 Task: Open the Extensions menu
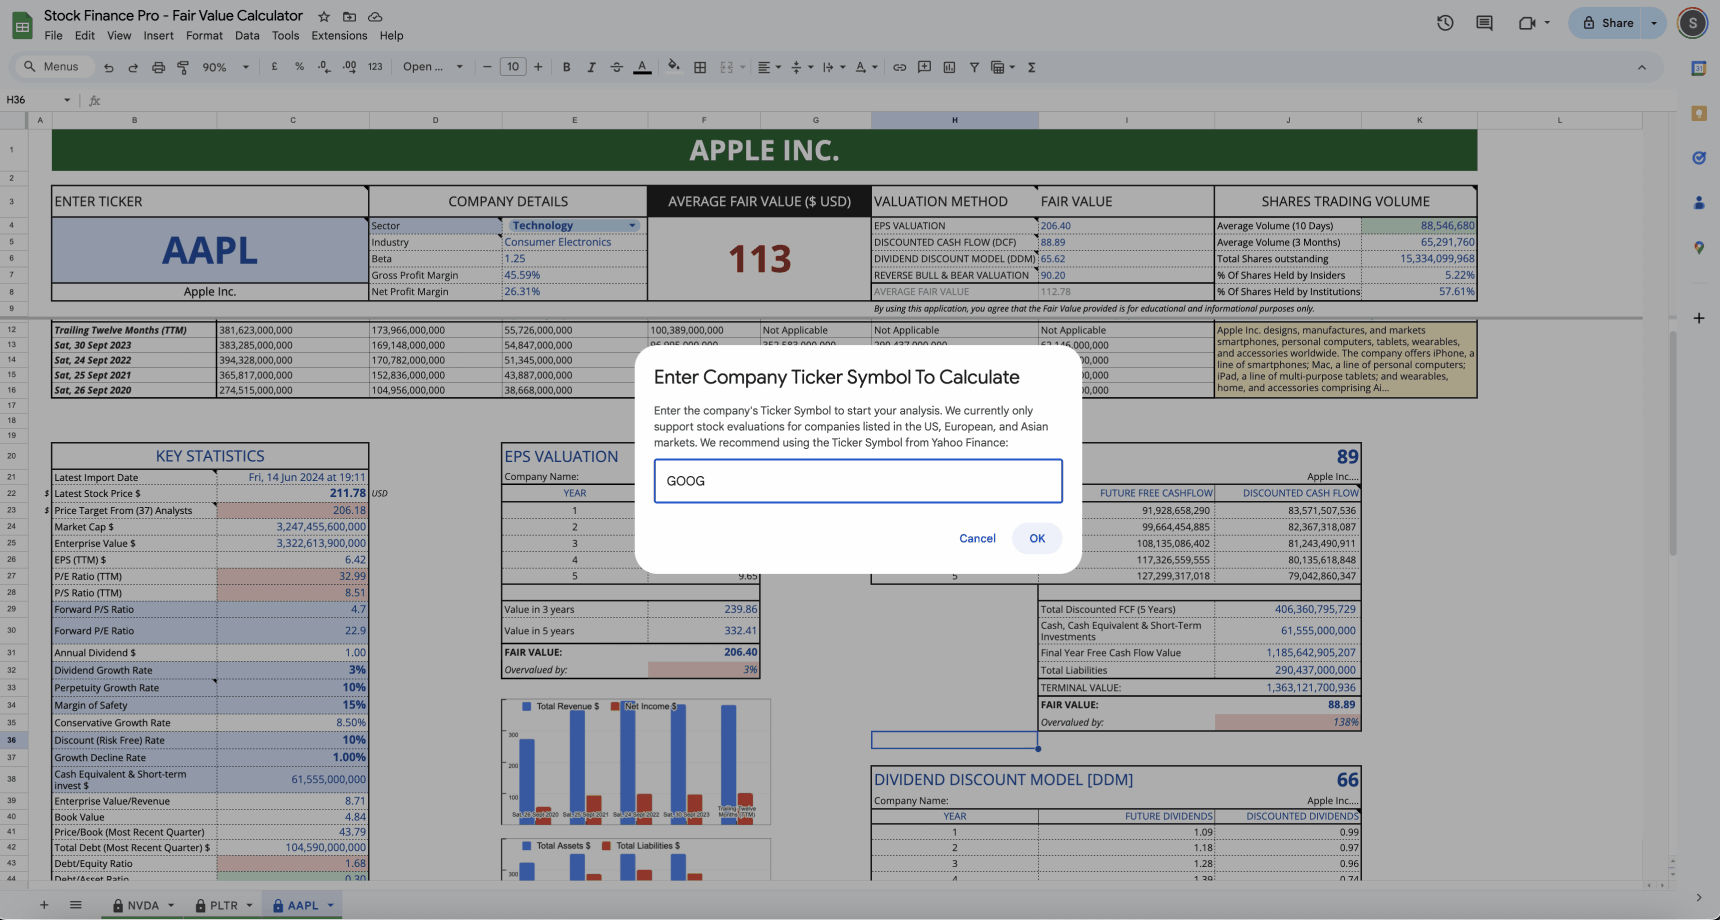339,35
